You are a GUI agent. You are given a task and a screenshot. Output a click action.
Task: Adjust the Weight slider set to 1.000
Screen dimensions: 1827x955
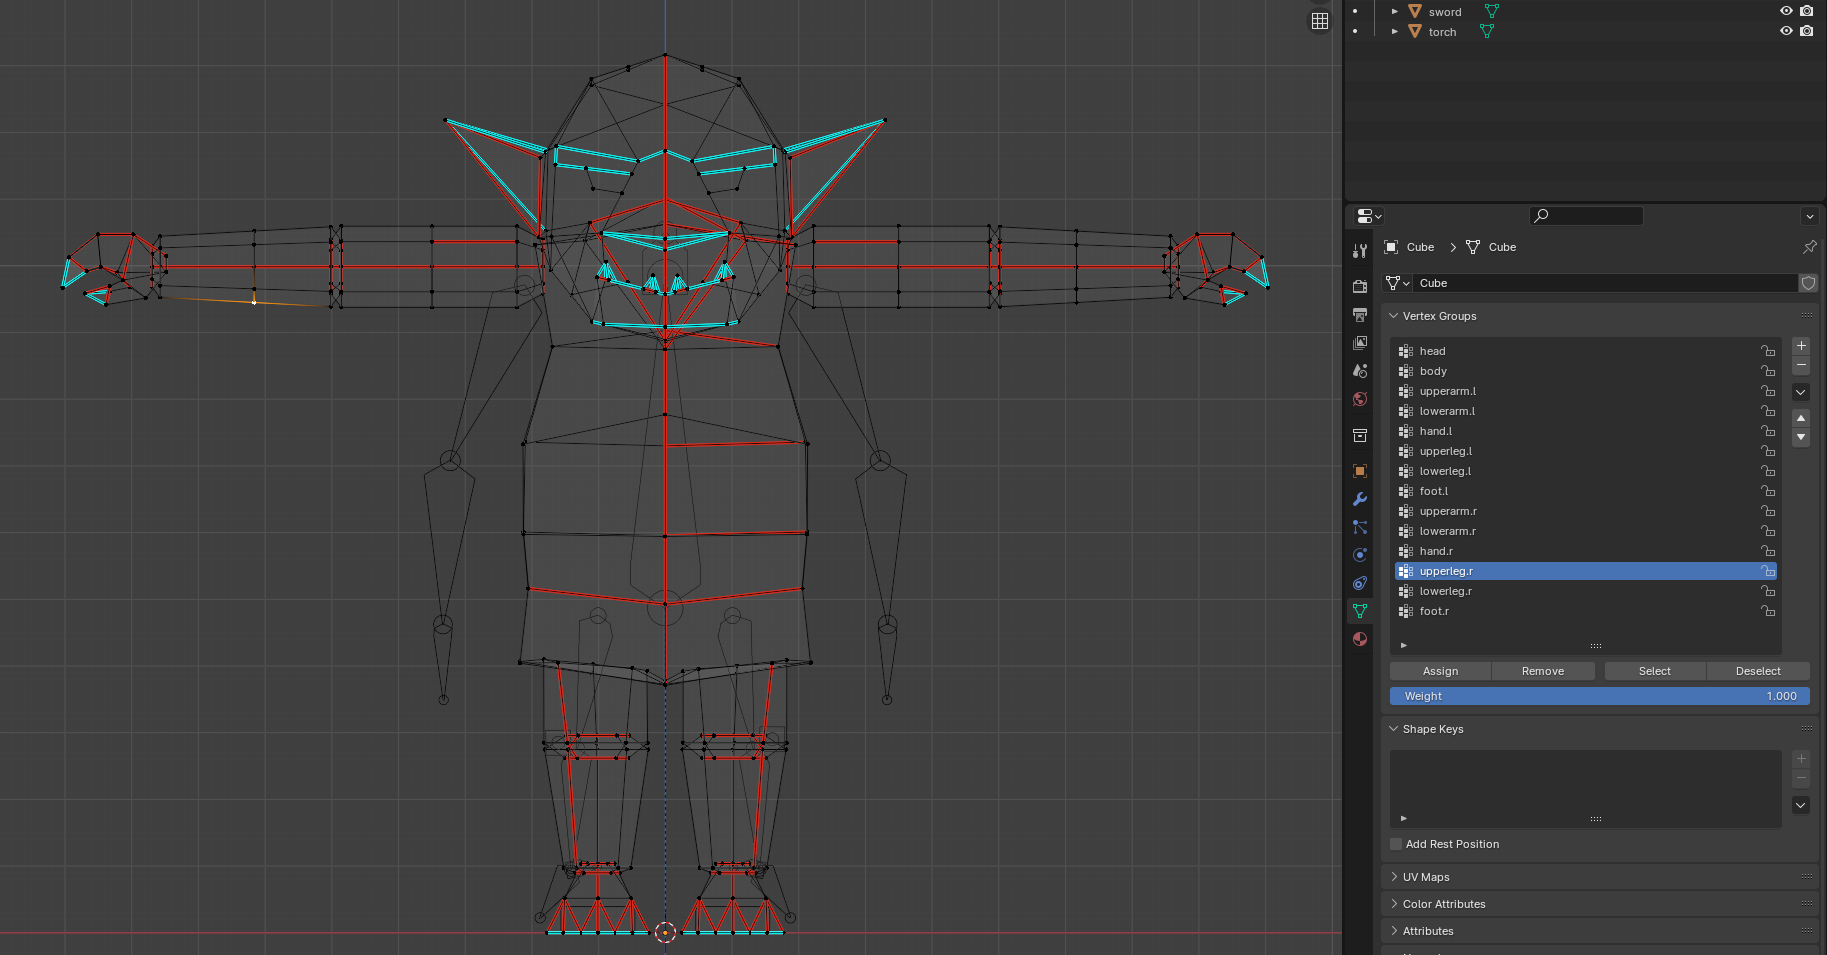pos(1600,696)
